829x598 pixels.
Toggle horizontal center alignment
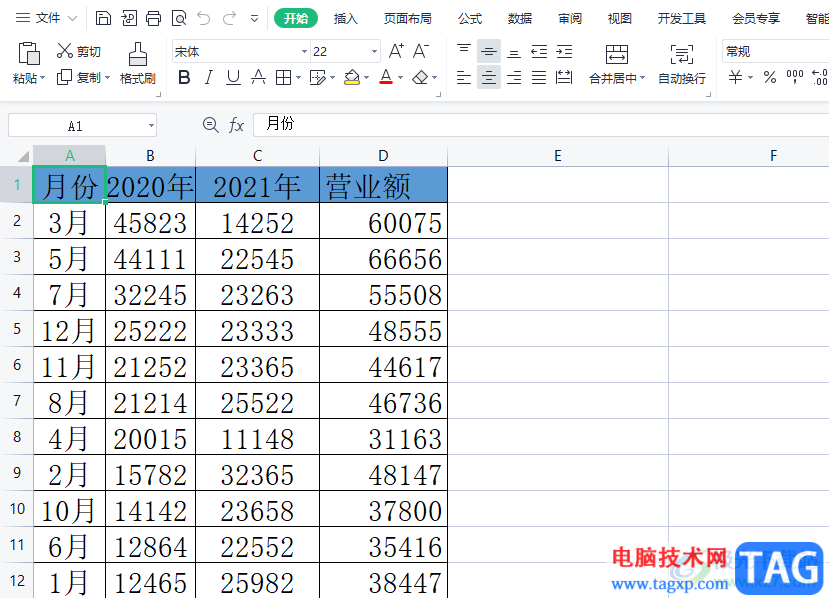click(489, 78)
